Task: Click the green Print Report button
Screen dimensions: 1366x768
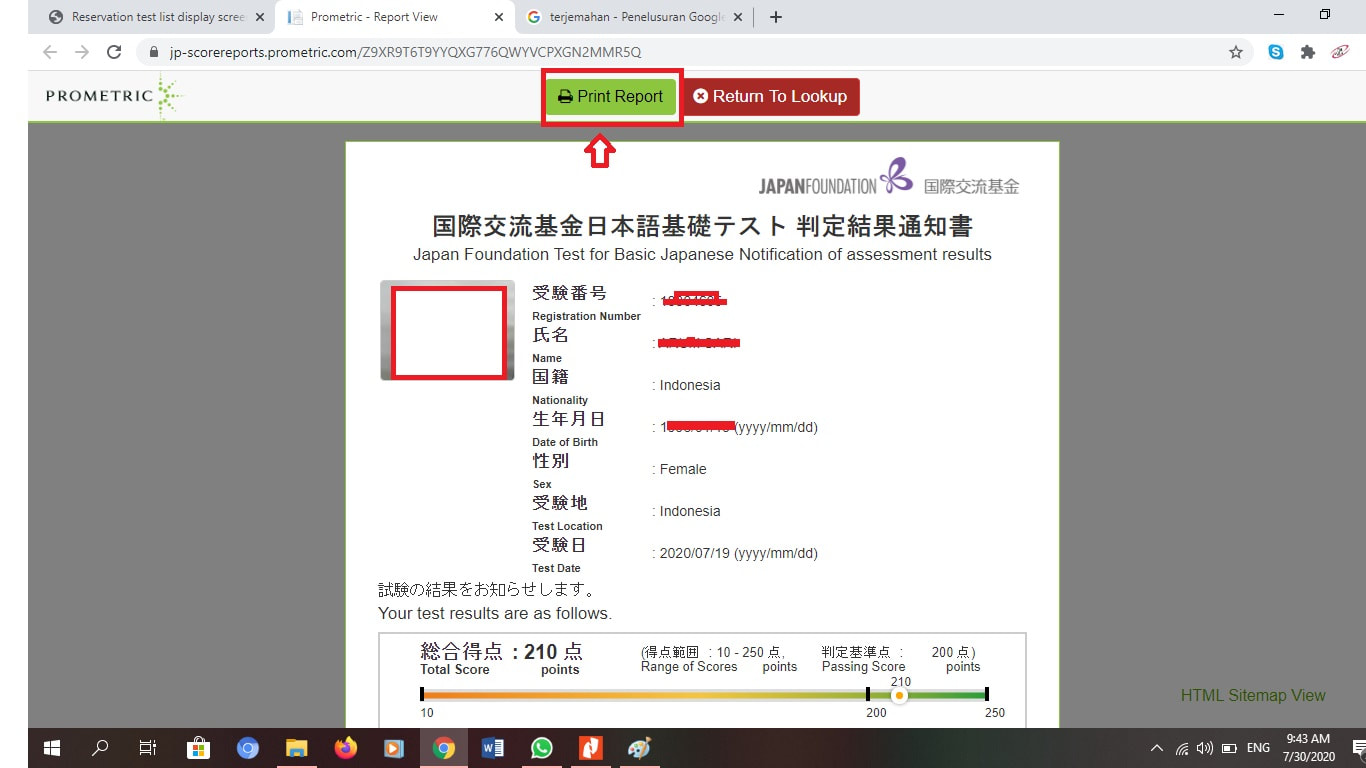Action: pos(611,97)
